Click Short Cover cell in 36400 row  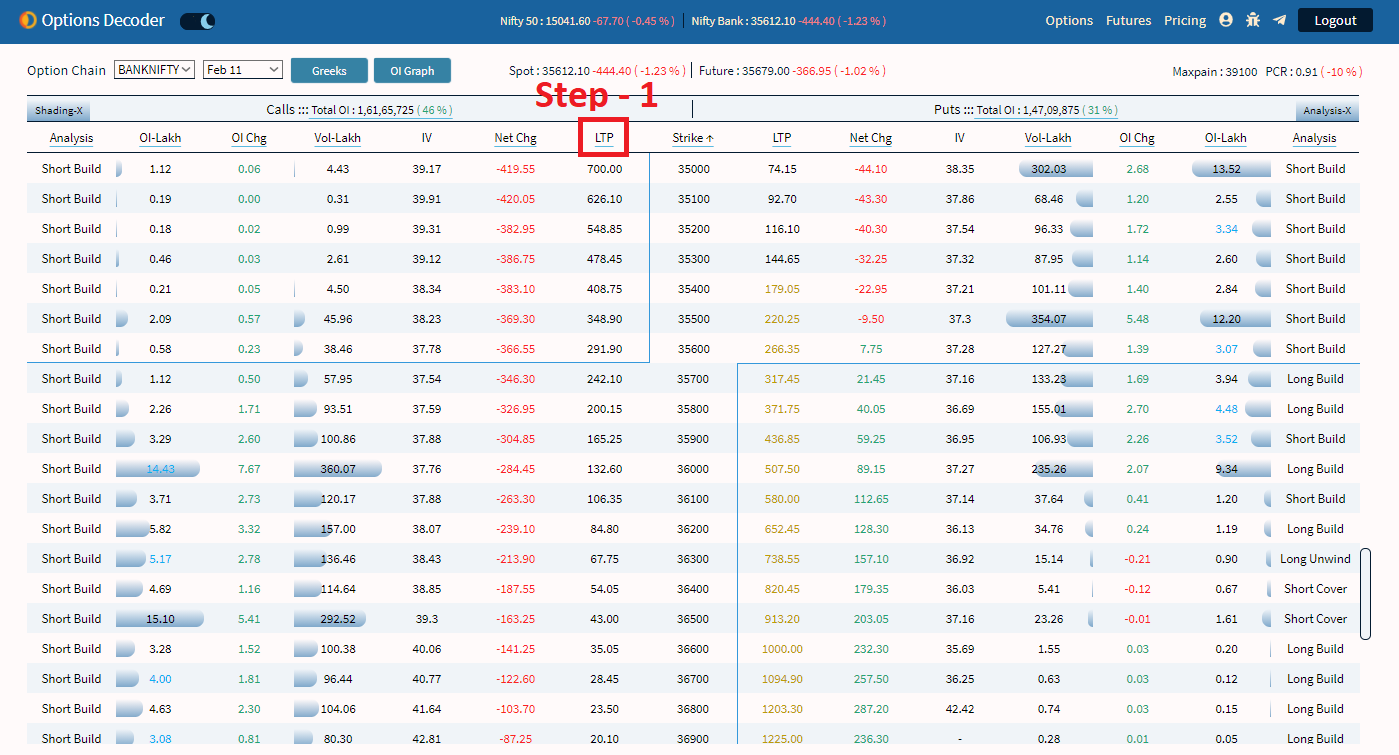[1315, 589]
